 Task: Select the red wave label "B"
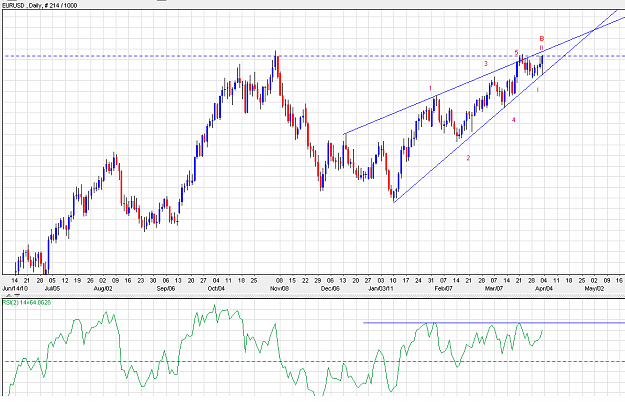[542, 39]
